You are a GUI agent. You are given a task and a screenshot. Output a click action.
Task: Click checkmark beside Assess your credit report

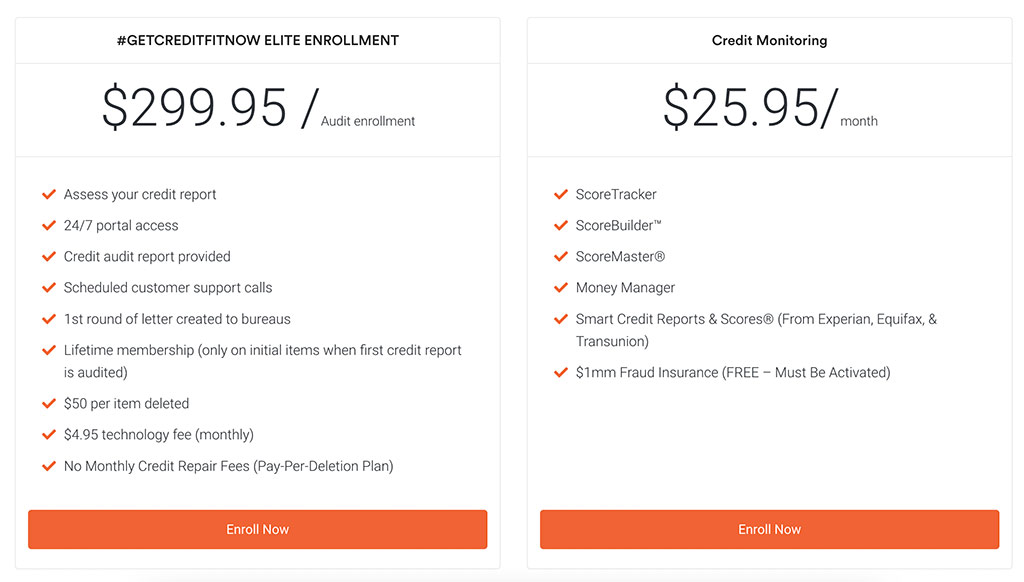tap(48, 195)
